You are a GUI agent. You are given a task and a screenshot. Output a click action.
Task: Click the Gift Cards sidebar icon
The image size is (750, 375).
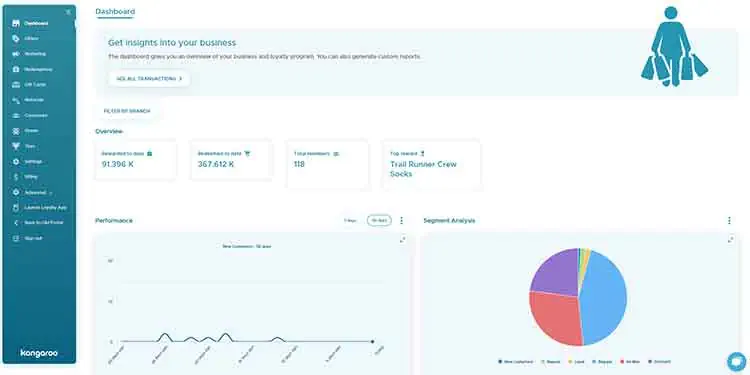click(16, 84)
